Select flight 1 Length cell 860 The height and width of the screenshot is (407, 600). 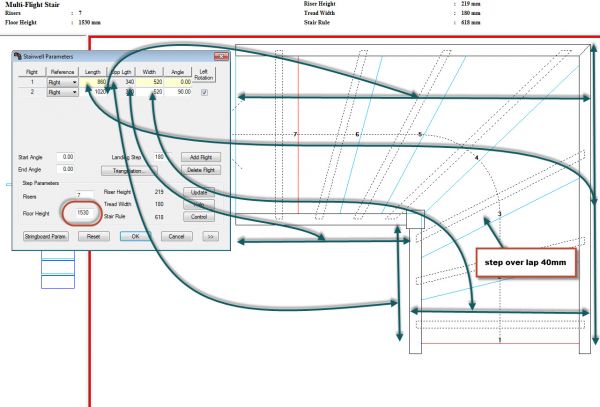click(x=93, y=82)
